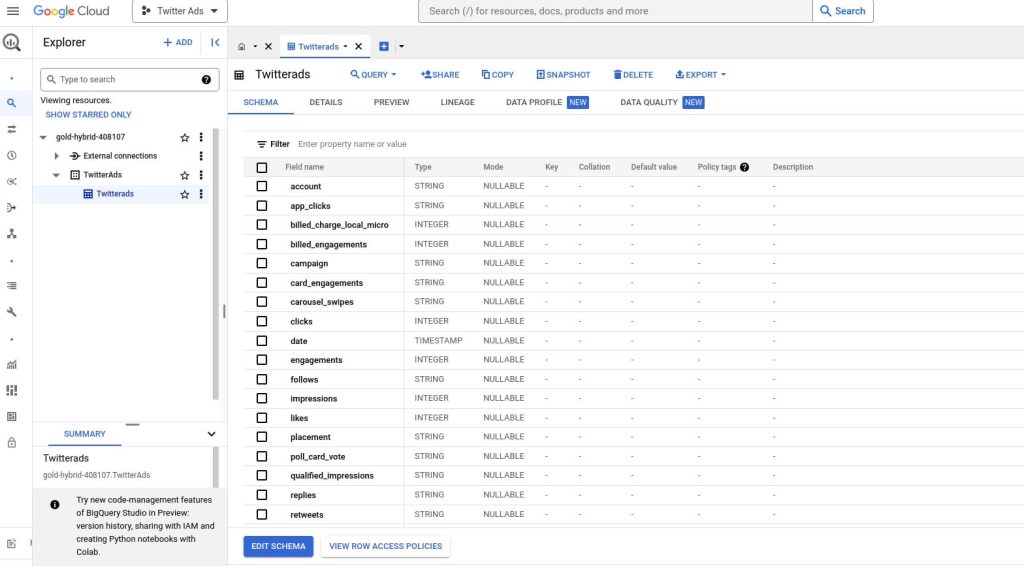Focus the top resource search field
1024x566 pixels.
click(x=615, y=11)
